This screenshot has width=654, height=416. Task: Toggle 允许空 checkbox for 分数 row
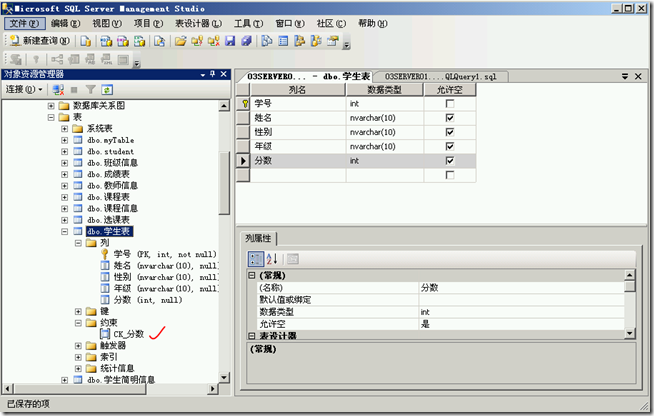pyautogui.click(x=450, y=161)
